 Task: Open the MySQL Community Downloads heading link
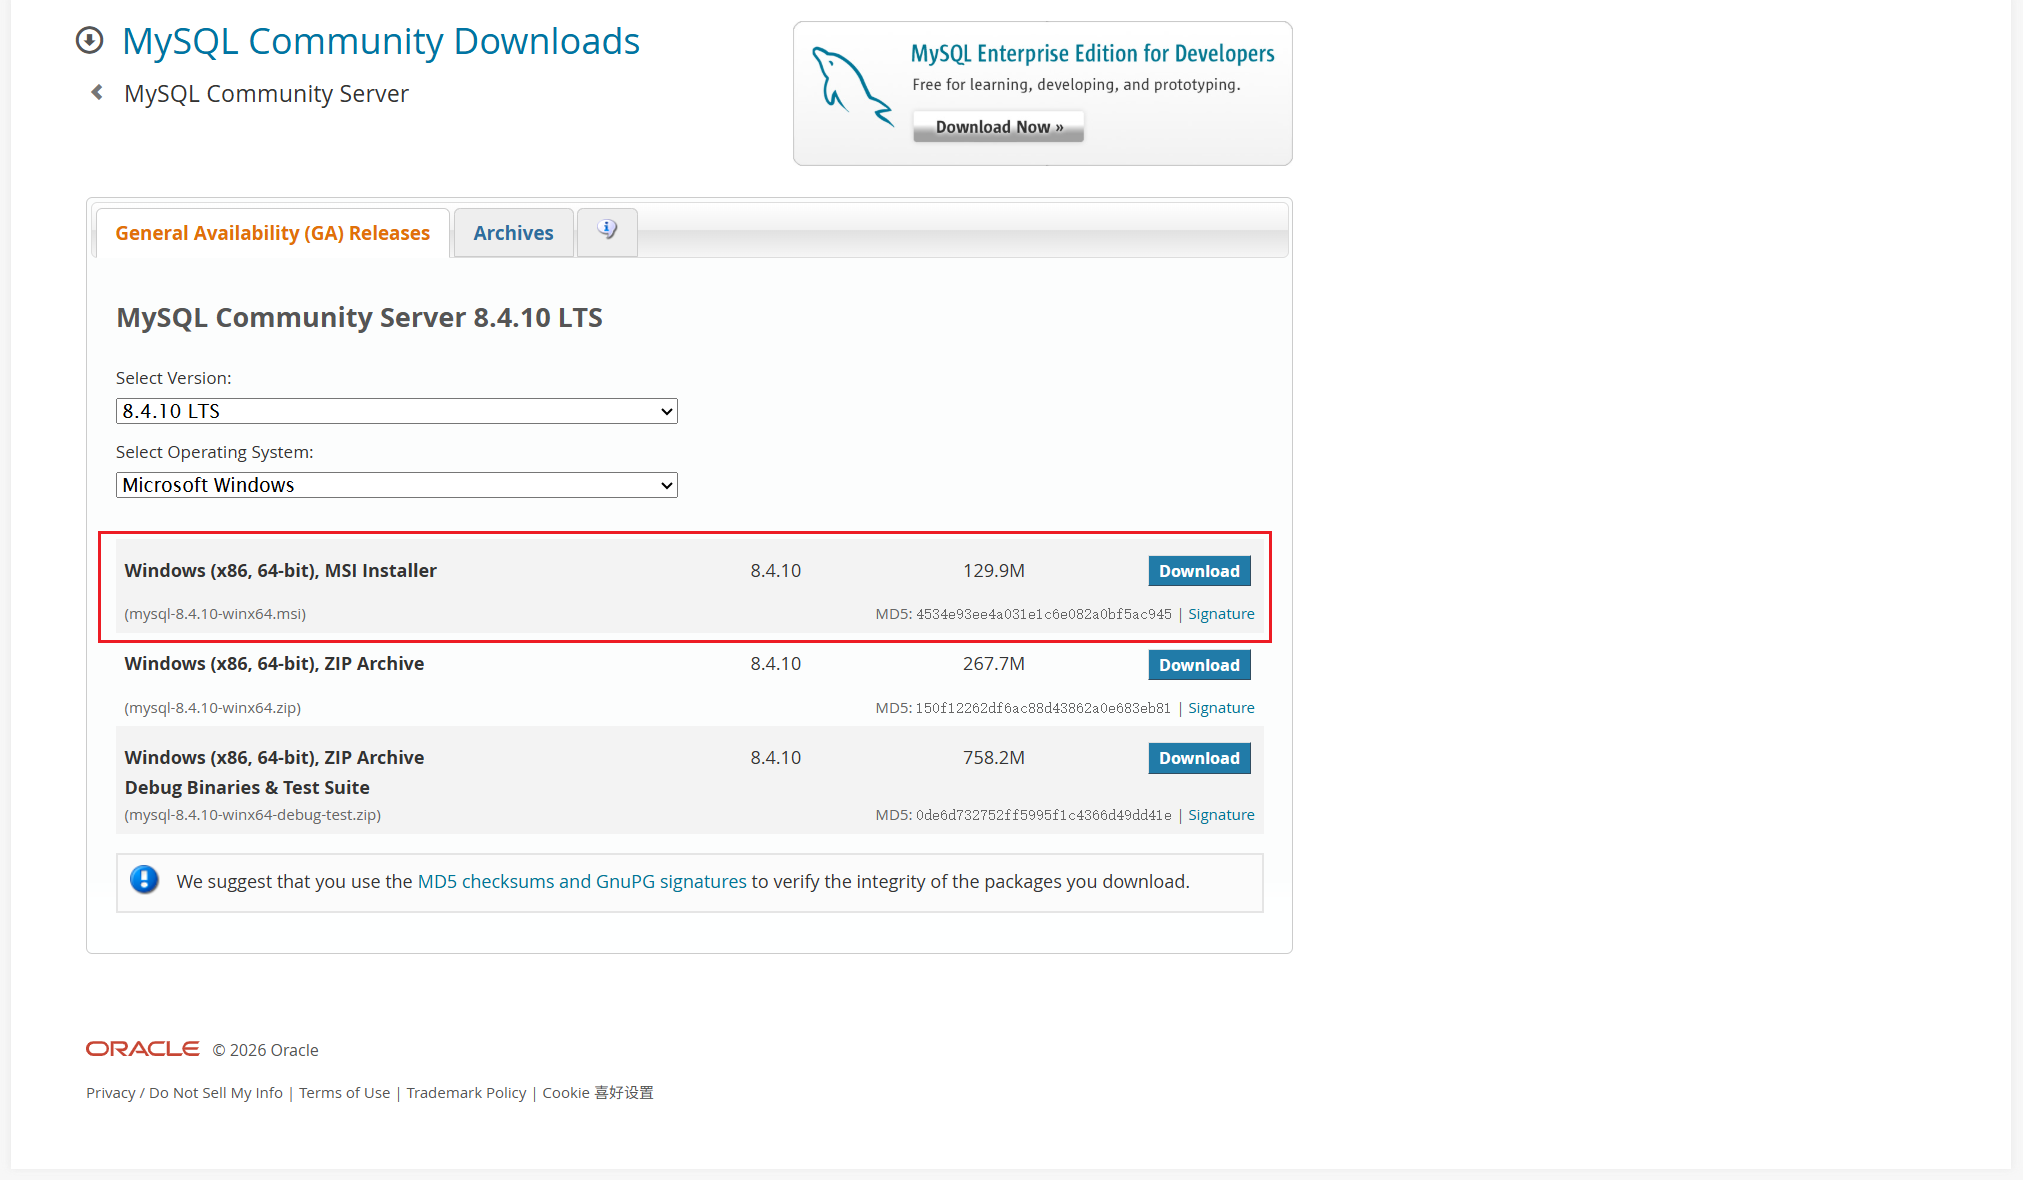[x=380, y=41]
